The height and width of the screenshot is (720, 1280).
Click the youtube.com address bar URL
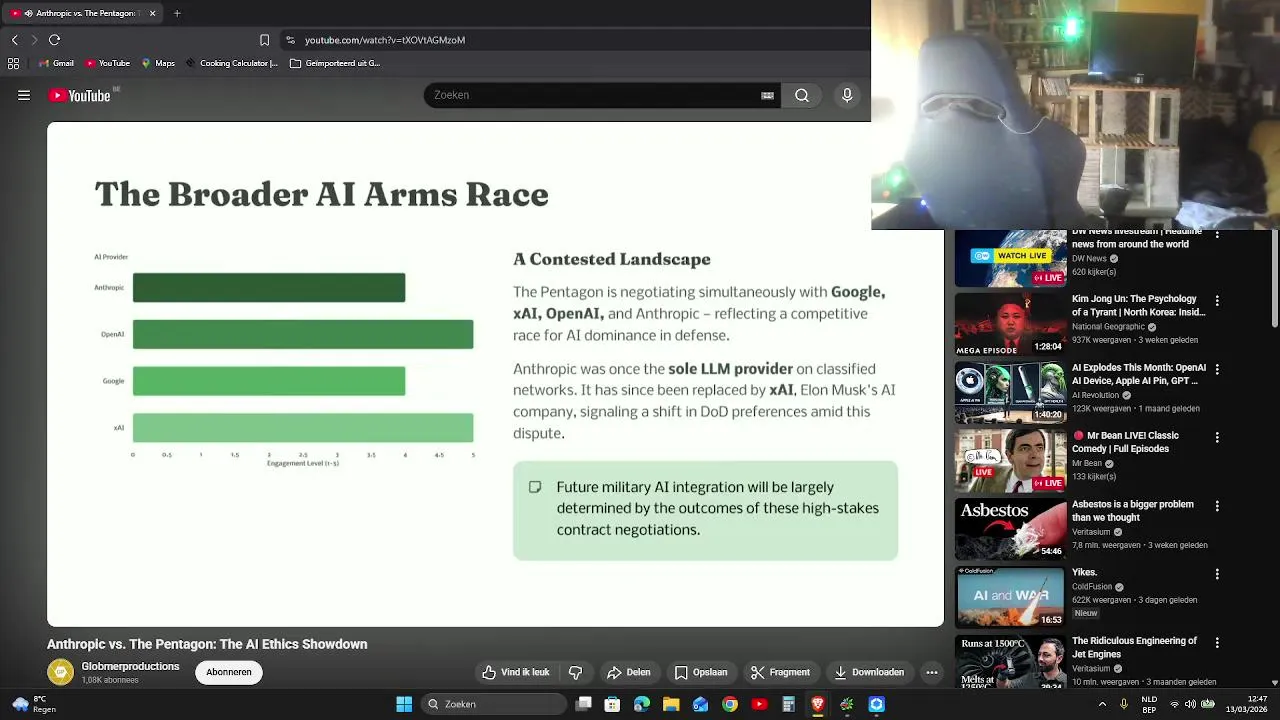tap(385, 40)
